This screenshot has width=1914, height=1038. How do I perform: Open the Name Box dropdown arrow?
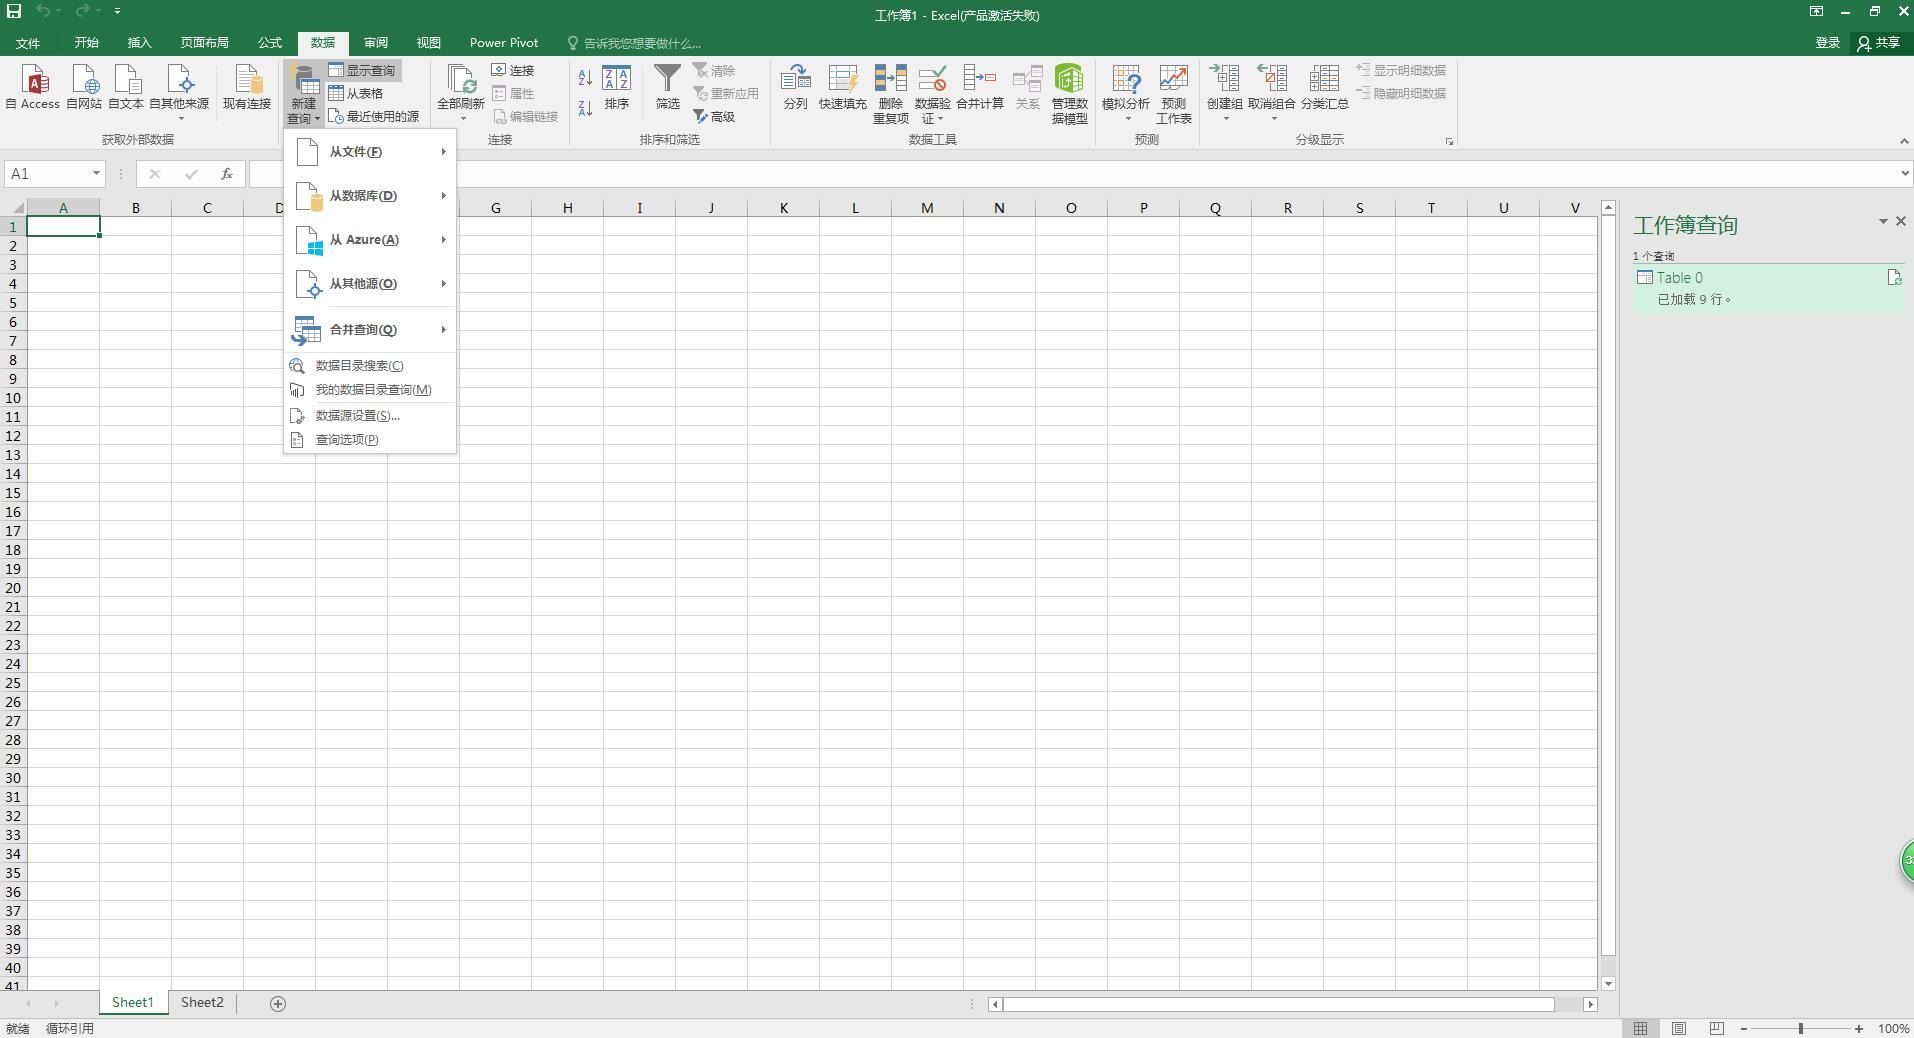coord(96,174)
